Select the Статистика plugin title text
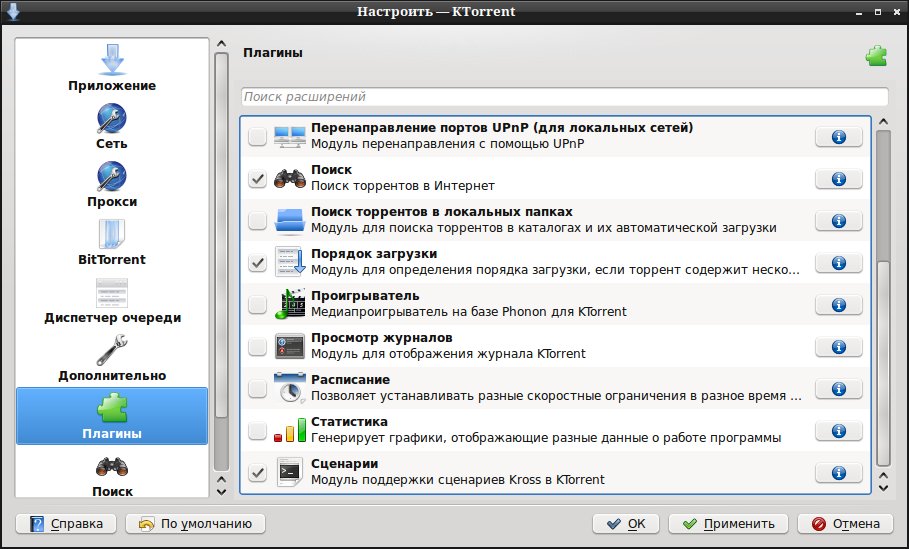This screenshot has height=549, width=909. (x=349, y=421)
